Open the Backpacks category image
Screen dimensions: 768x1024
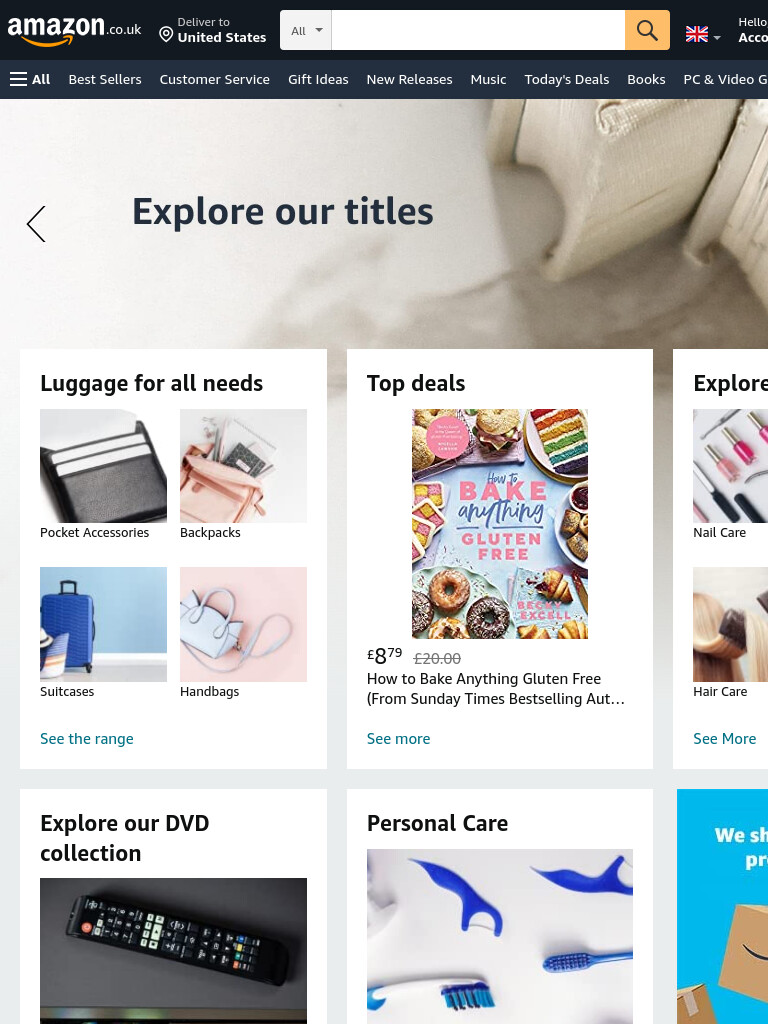(x=243, y=466)
